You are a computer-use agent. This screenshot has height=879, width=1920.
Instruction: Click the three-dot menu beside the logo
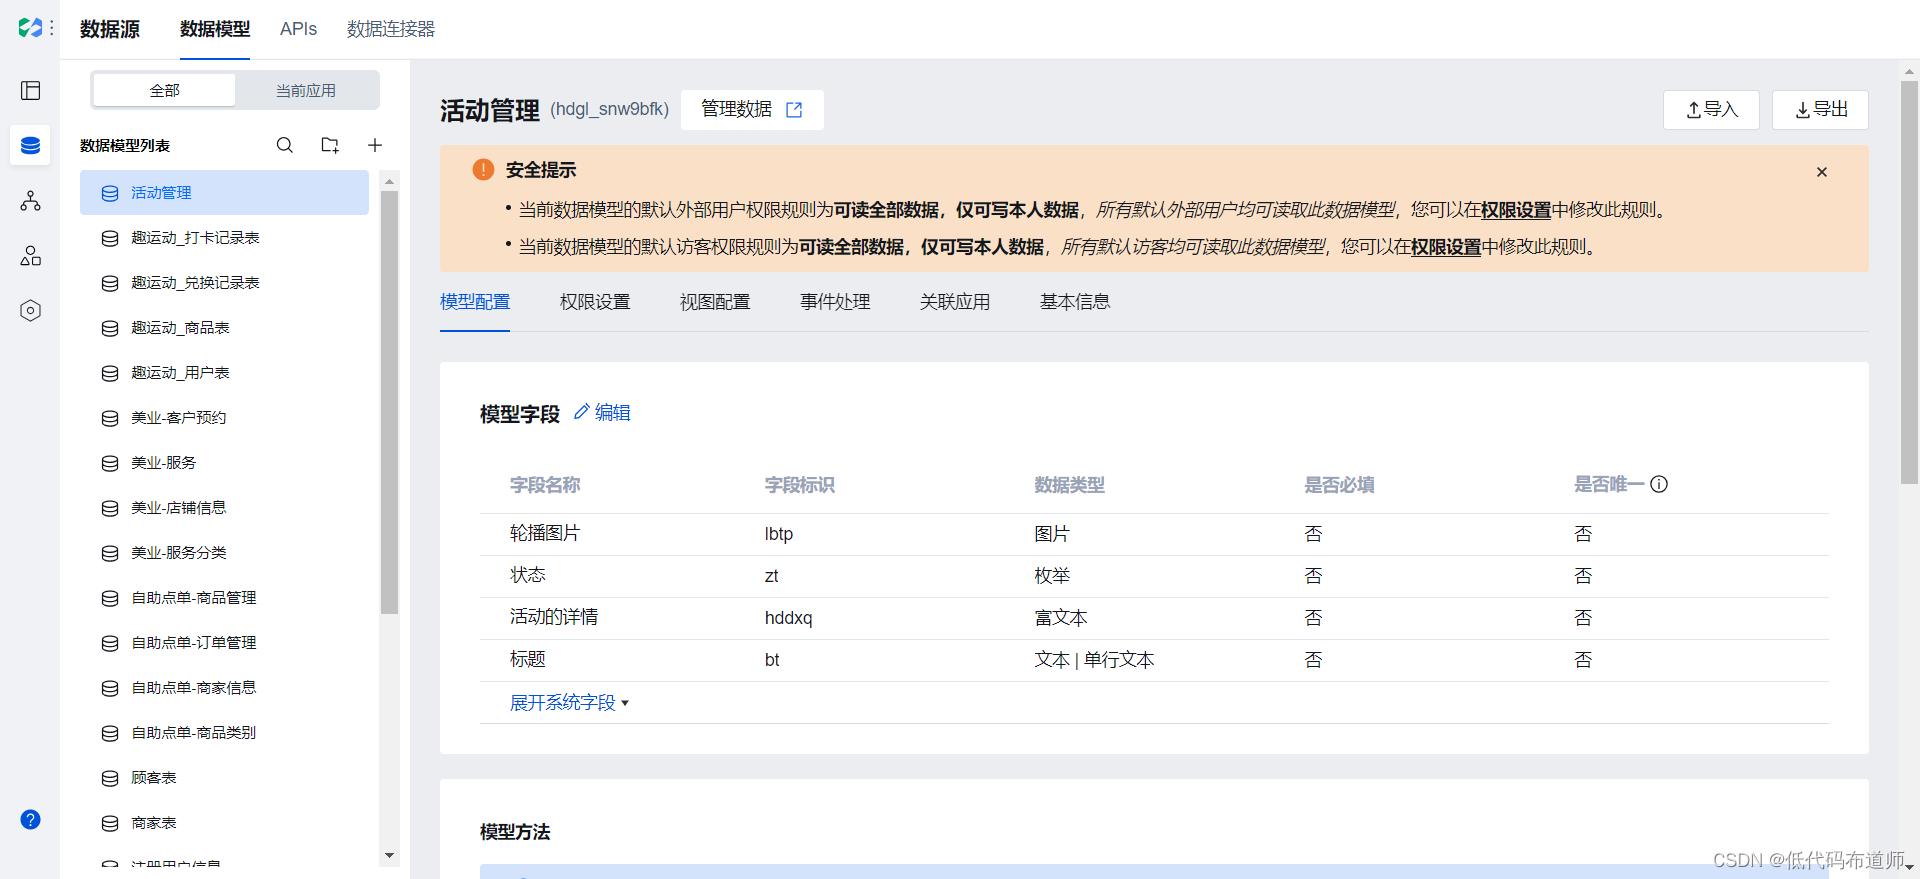click(x=52, y=28)
